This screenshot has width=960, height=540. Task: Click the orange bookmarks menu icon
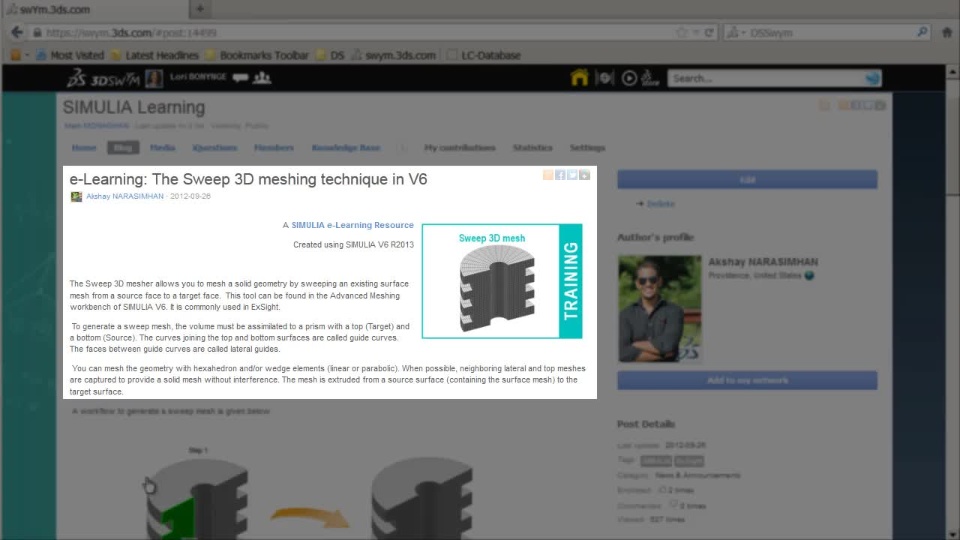point(16,55)
